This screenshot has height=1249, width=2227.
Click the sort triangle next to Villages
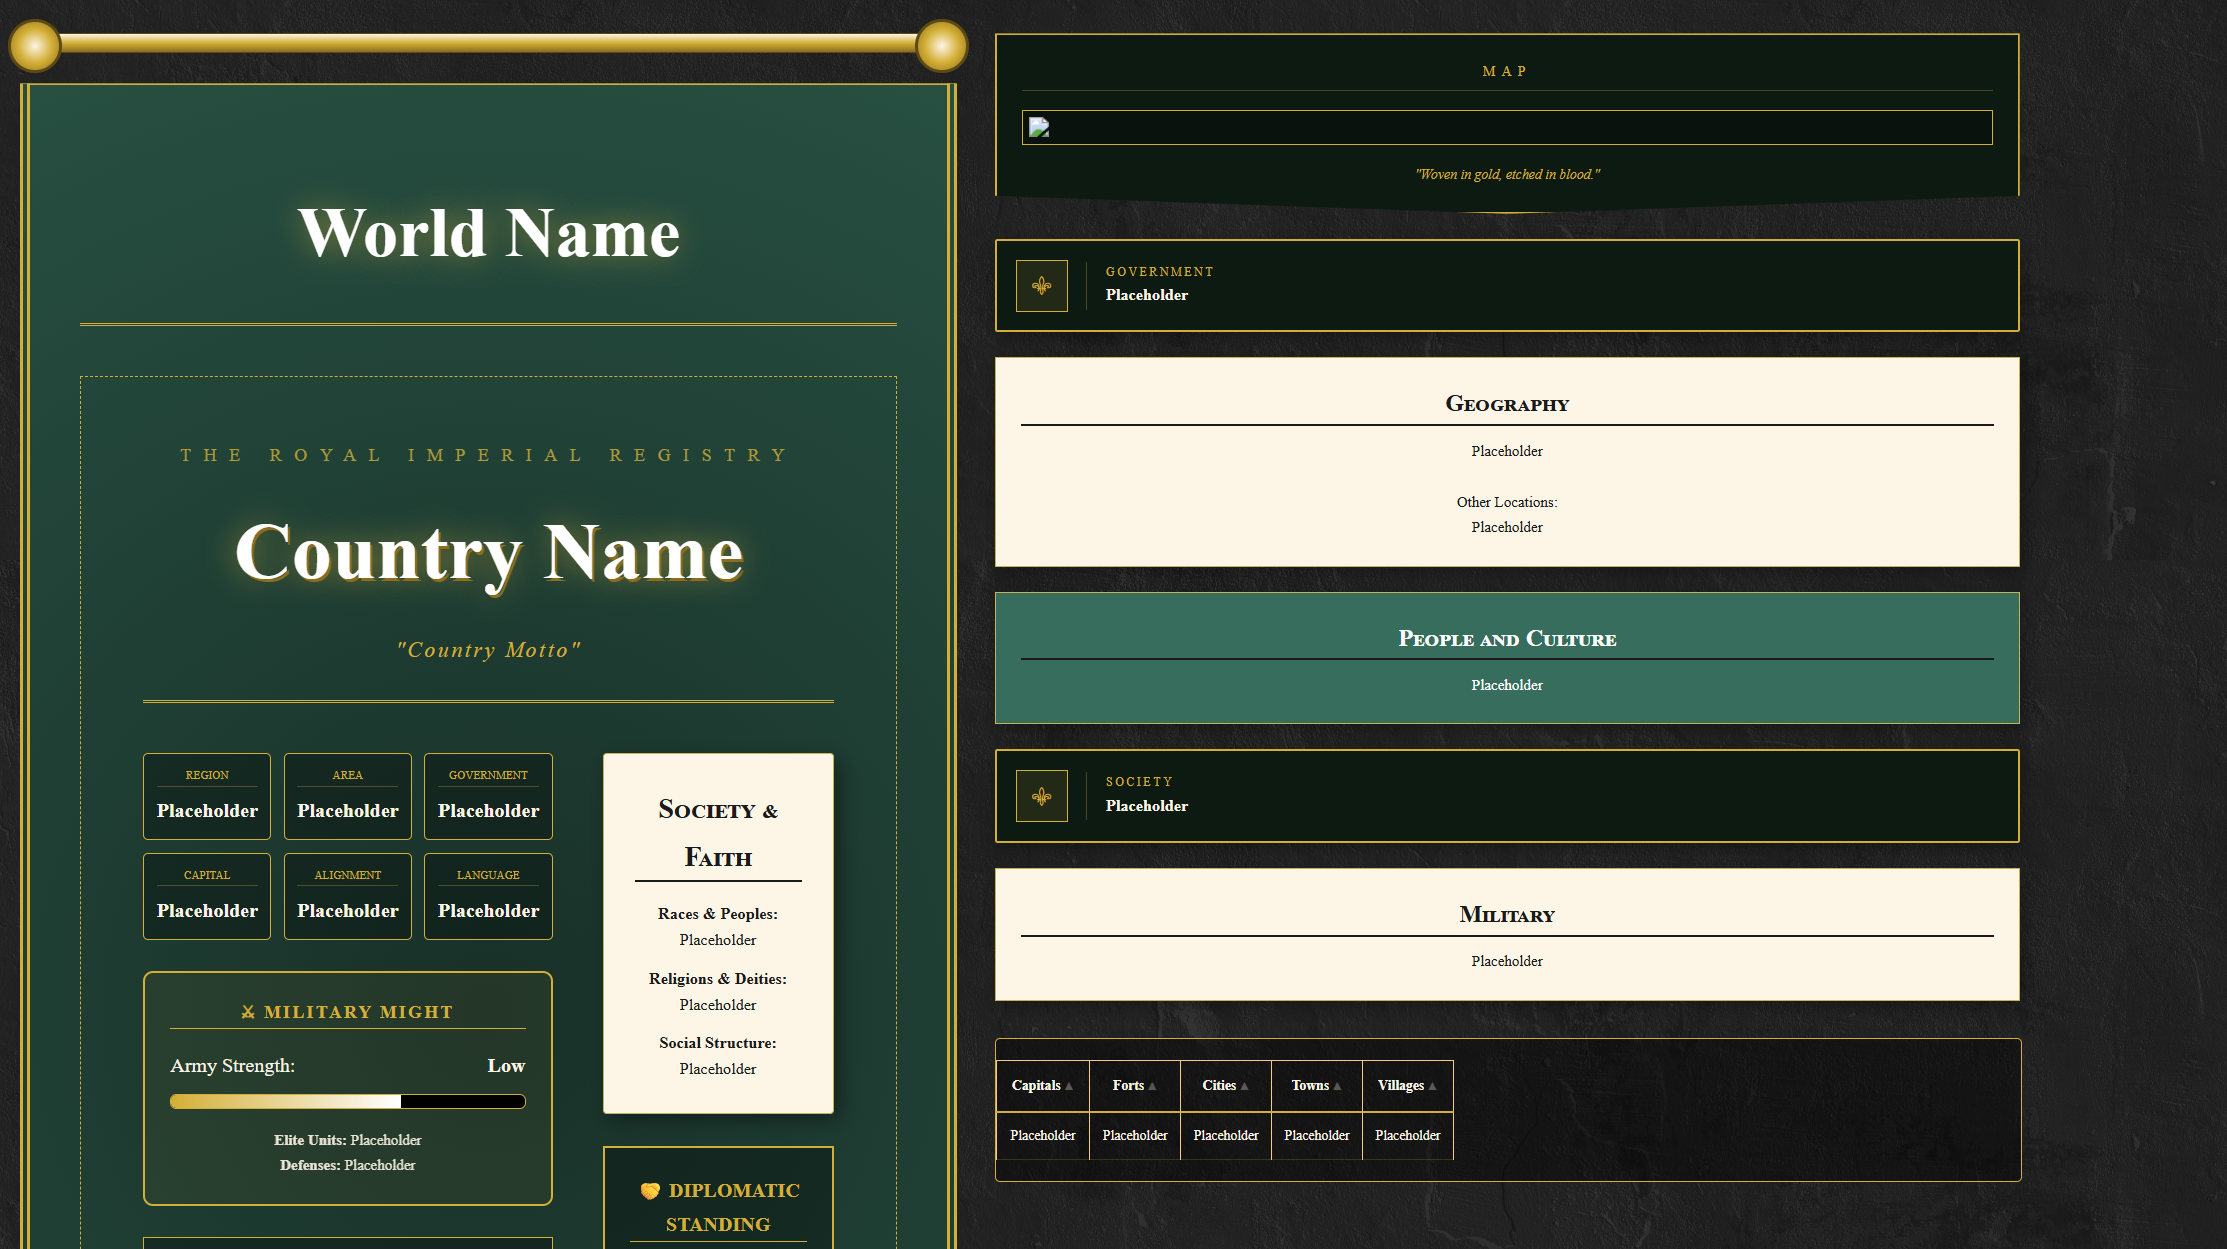pyautogui.click(x=1432, y=1086)
